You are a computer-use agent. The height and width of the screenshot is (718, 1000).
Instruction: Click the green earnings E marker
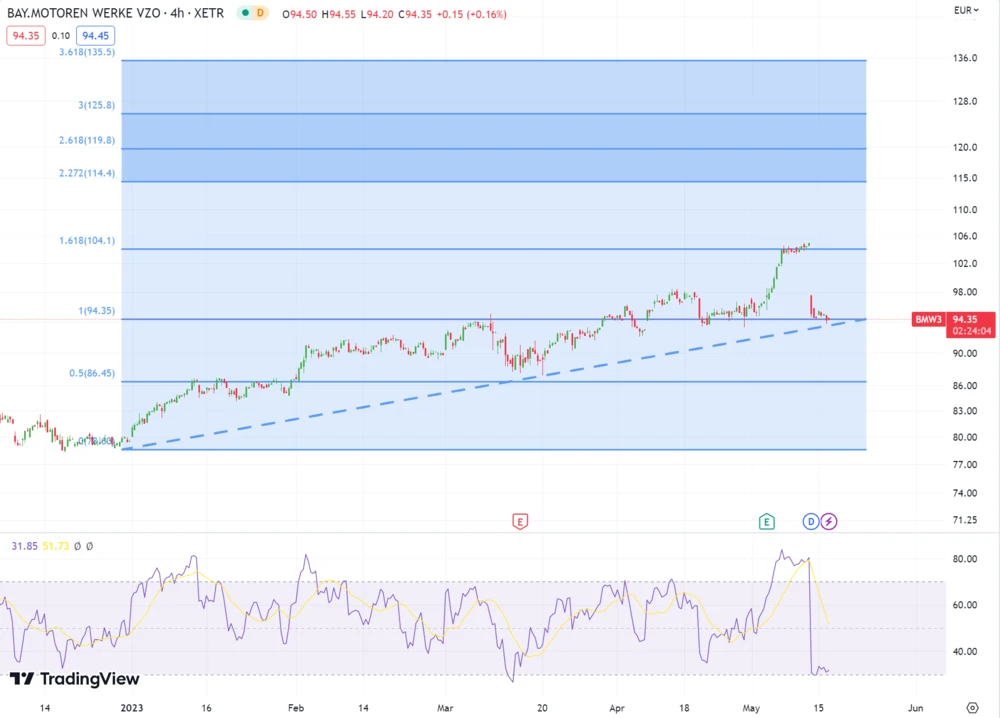coord(766,521)
